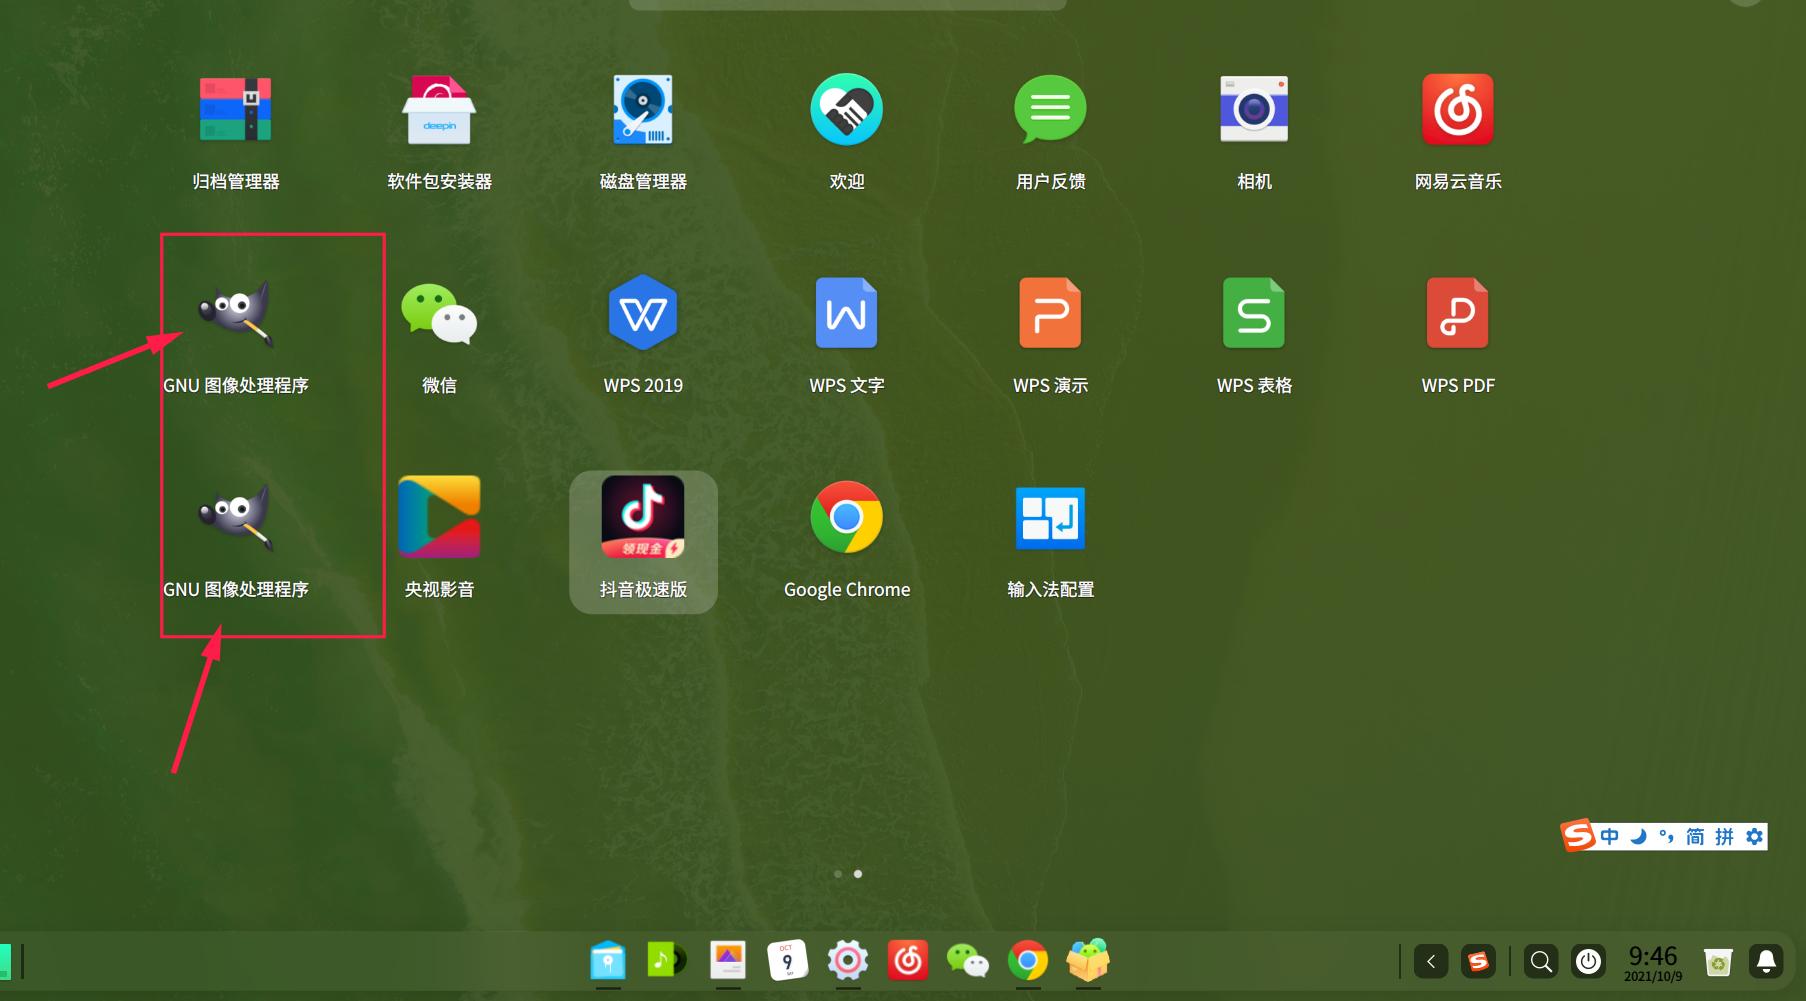Click NetEase Cloud Music icon in dock

[x=908, y=961]
